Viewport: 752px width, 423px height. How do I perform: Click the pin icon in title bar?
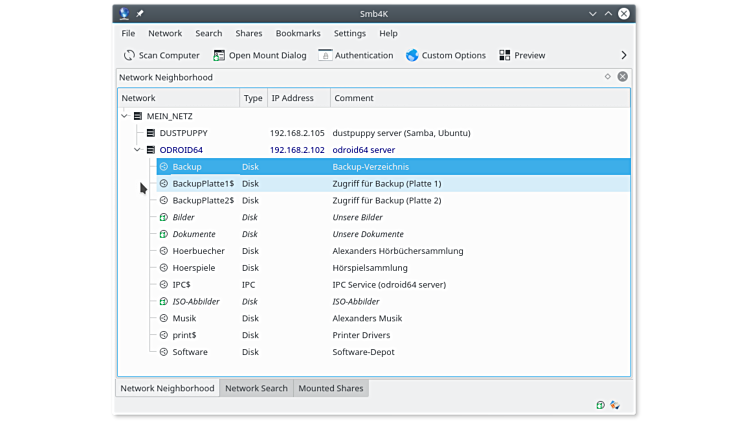click(140, 13)
